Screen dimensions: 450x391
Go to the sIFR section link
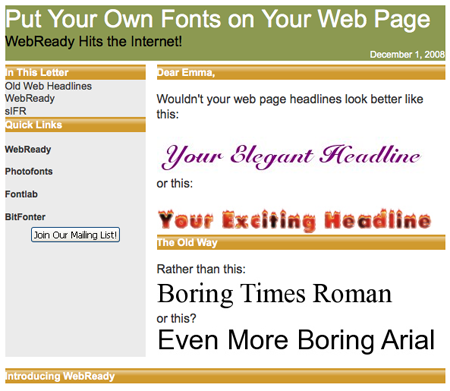(x=16, y=111)
